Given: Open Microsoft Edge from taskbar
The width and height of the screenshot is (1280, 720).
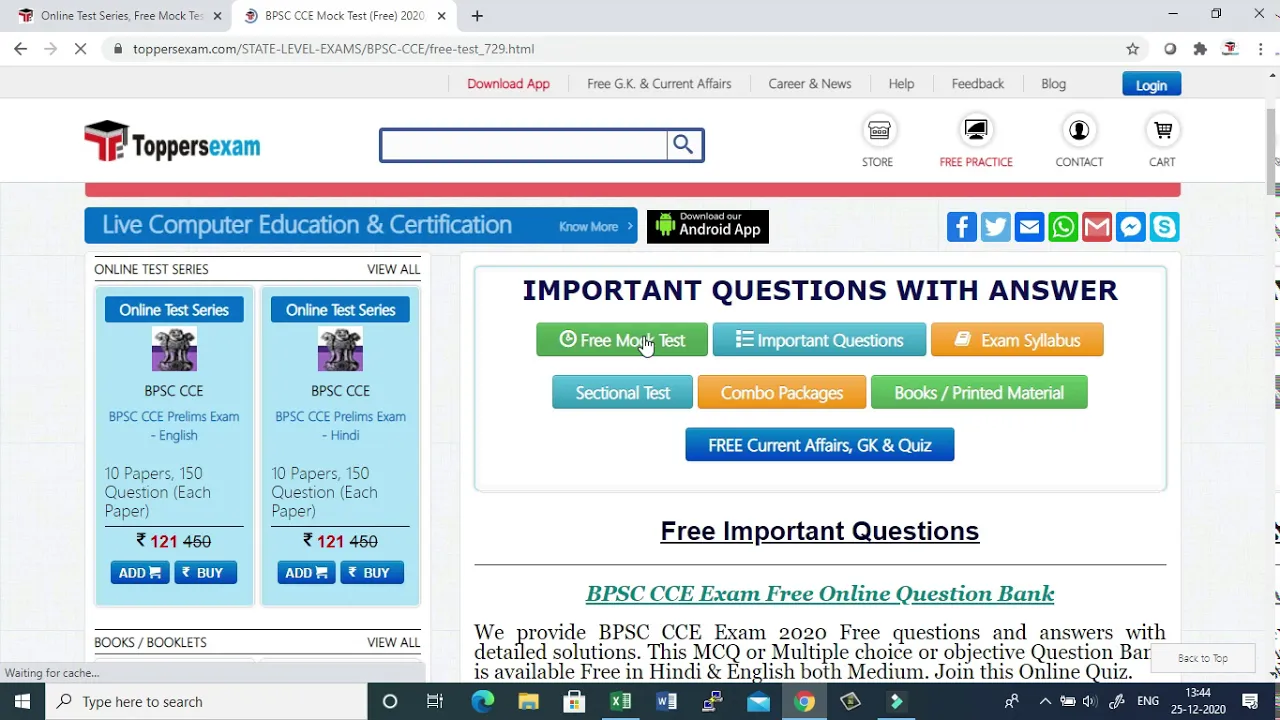Looking at the screenshot, I should pyautogui.click(x=482, y=702).
